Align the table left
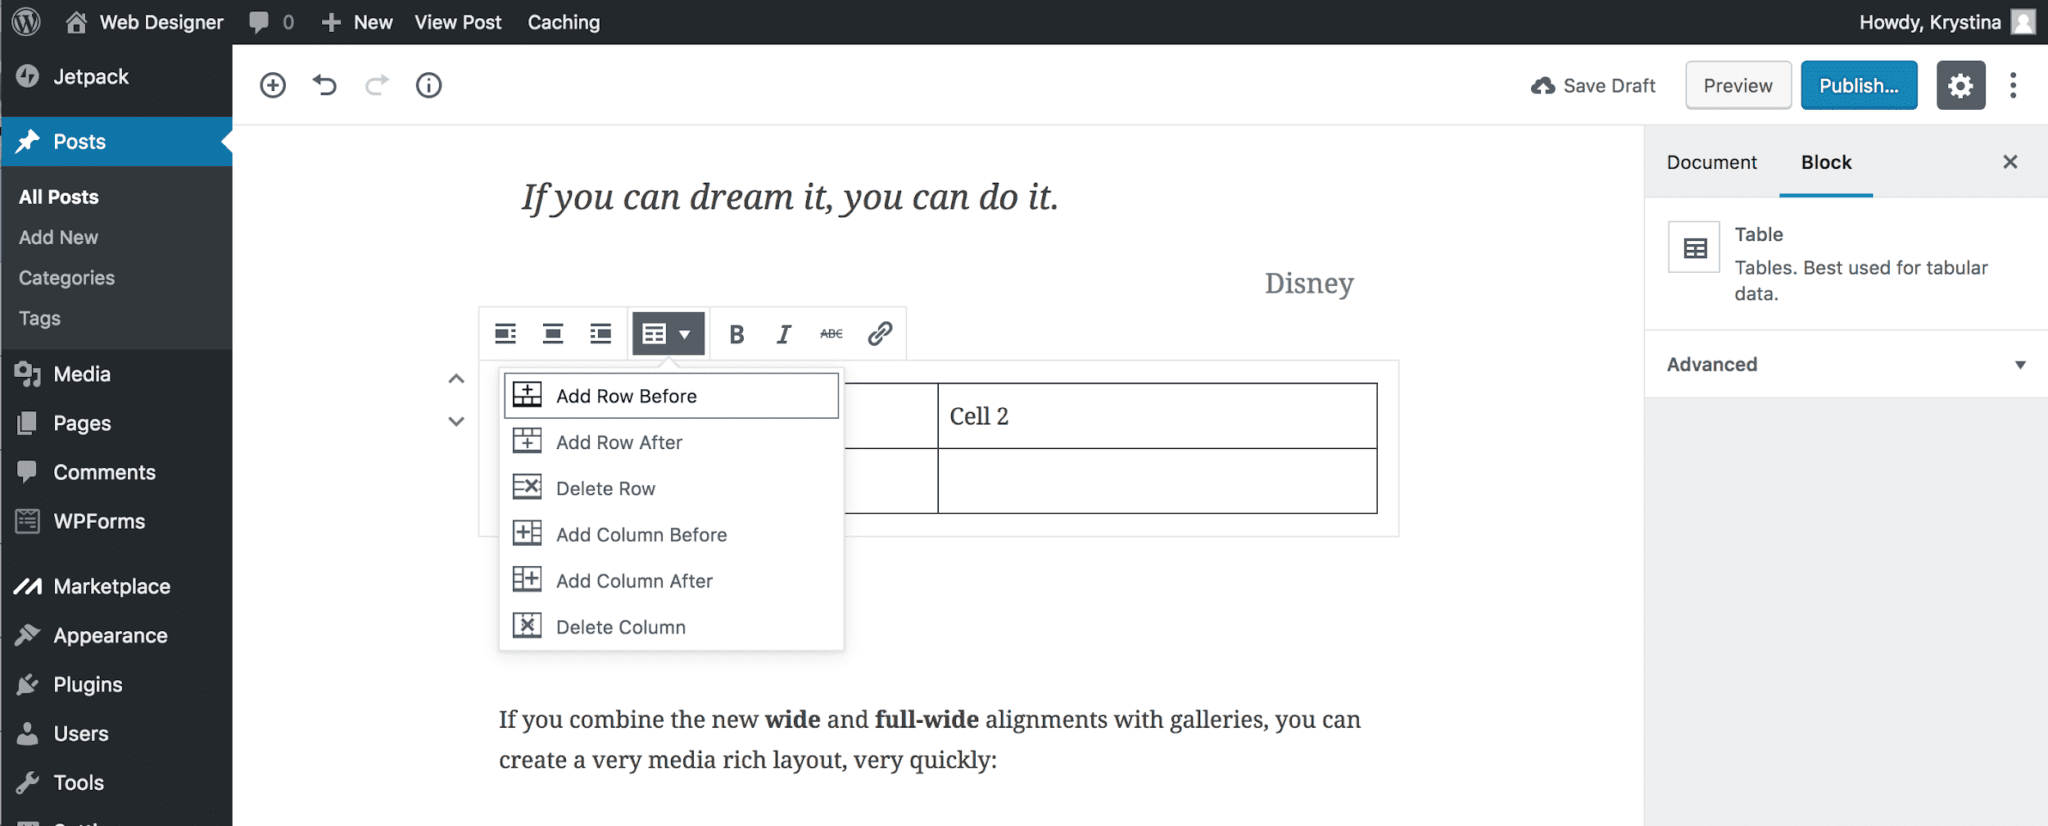The width and height of the screenshot is (2048, 826). click(506, 333)
